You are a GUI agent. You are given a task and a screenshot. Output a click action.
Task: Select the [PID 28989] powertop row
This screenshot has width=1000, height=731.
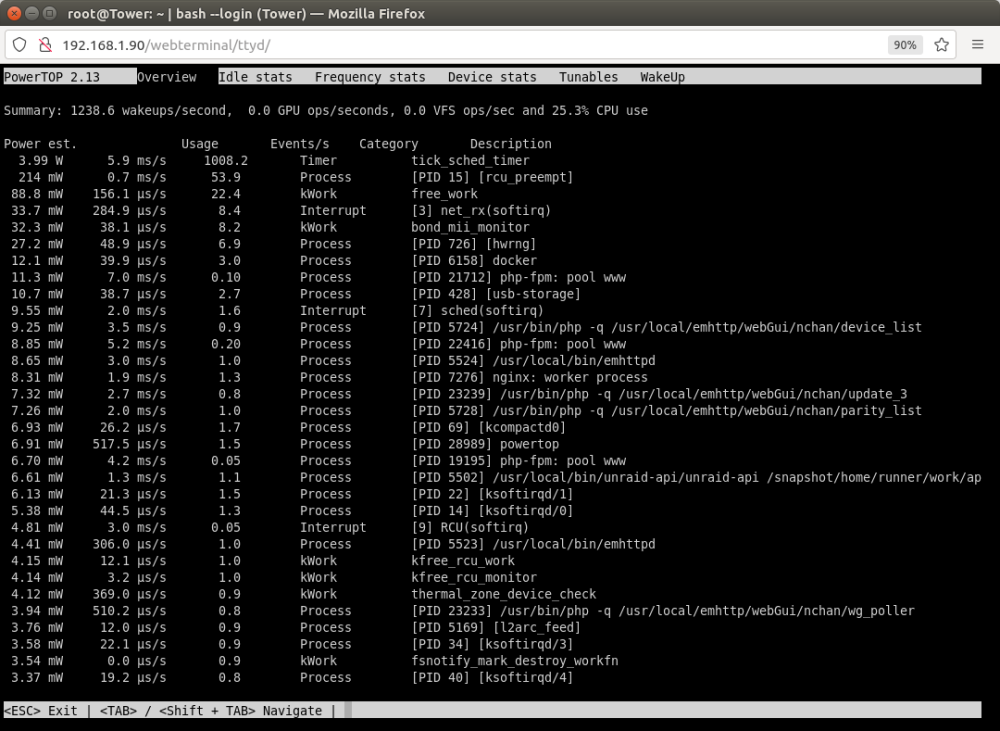(284, 443)
